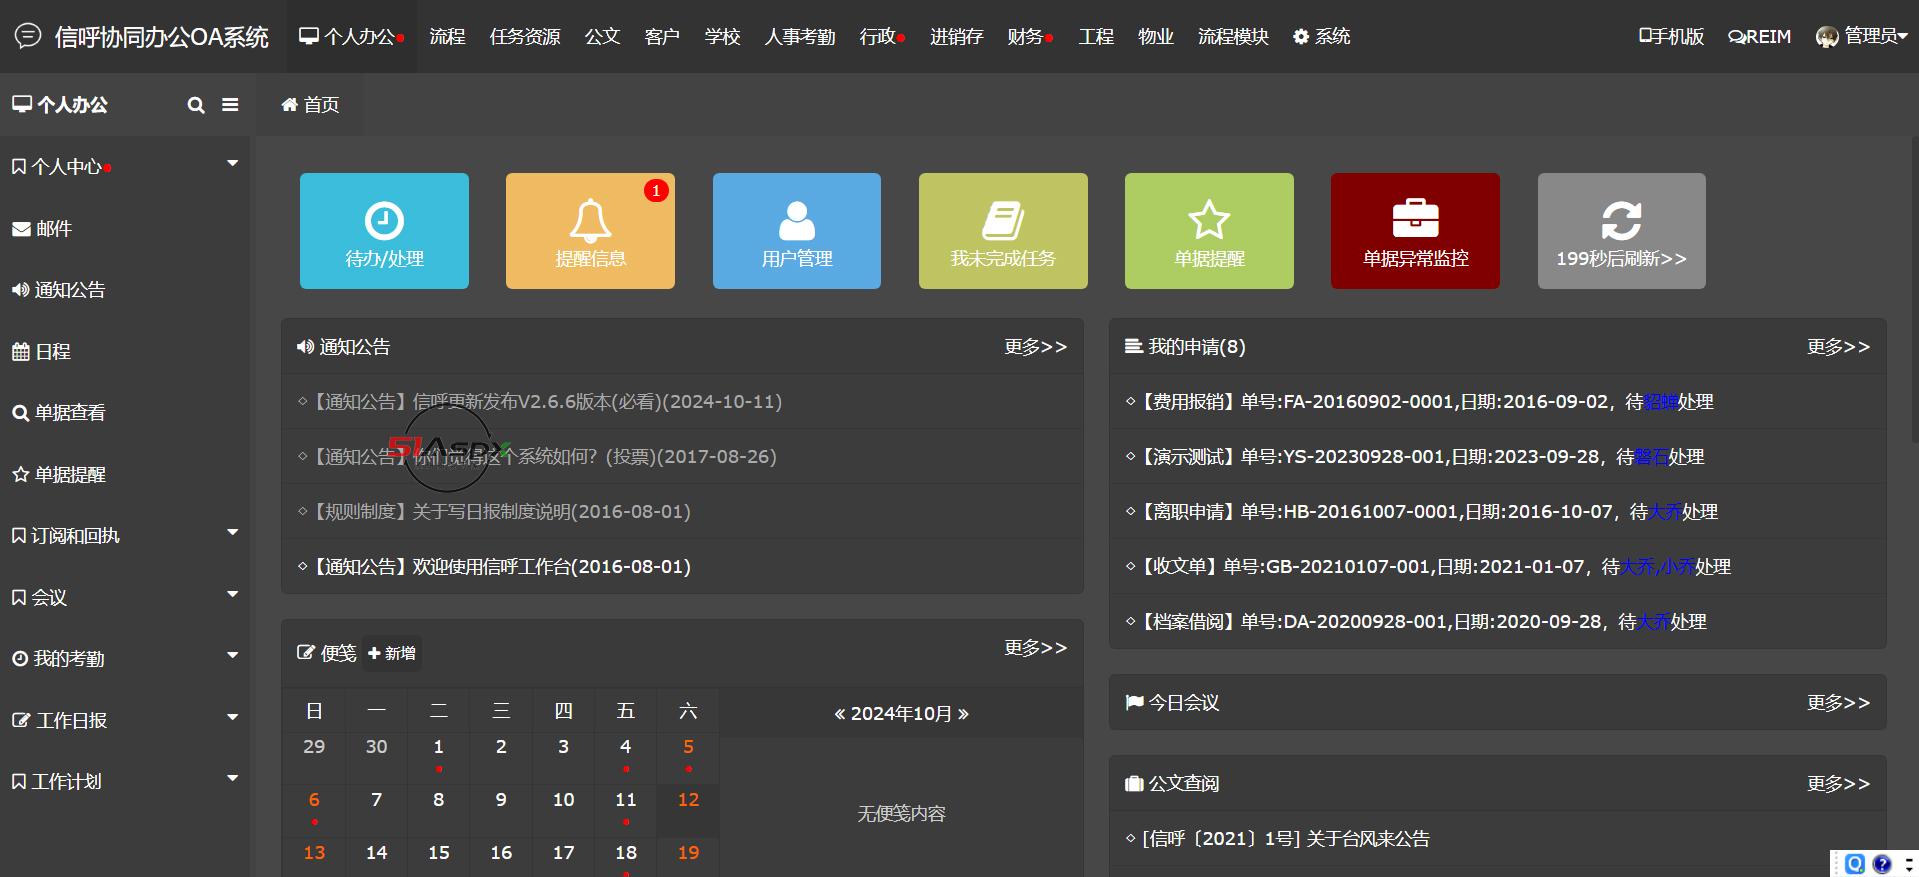The width and height of the screenshot is (1919, 877).
Task: Go to previous month in calendar
Action: (x=840, y=714)
